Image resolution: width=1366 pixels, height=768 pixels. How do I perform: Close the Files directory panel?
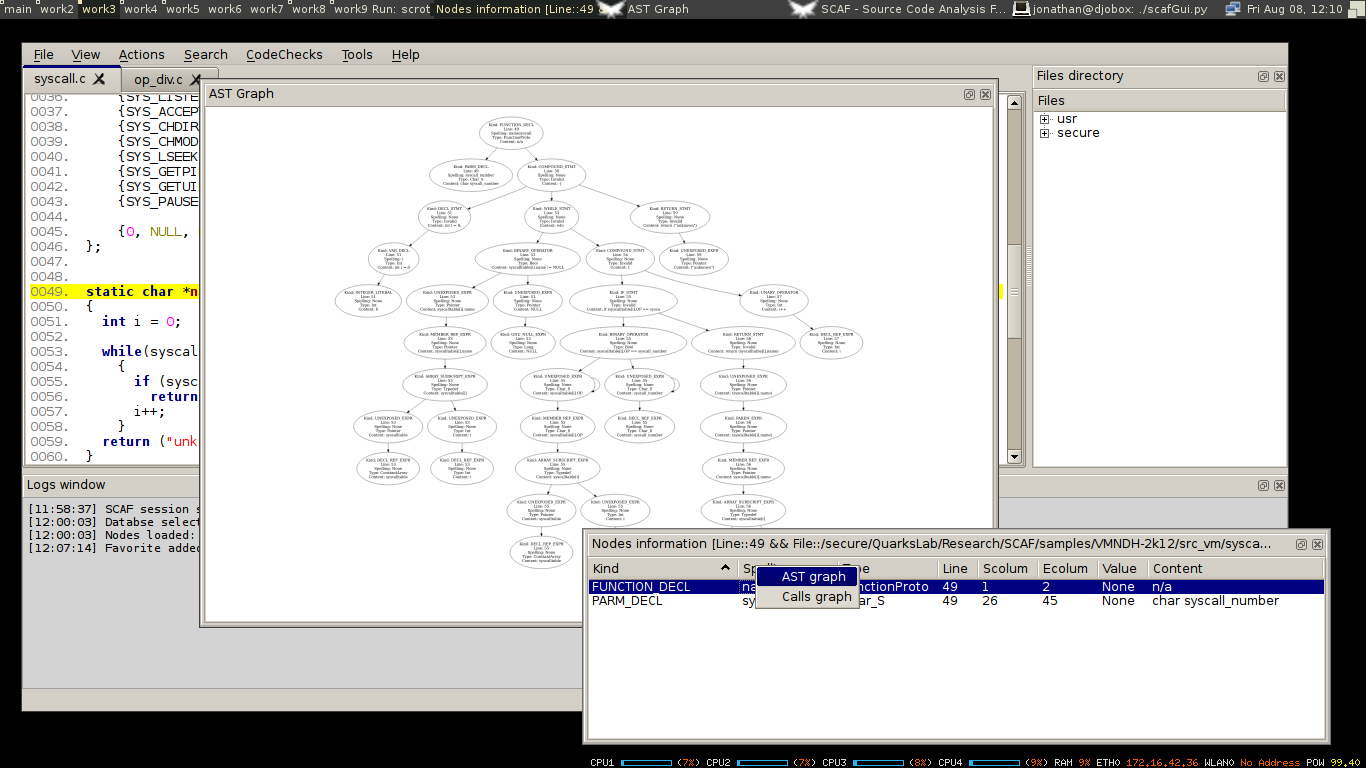tap(1279, 76)
